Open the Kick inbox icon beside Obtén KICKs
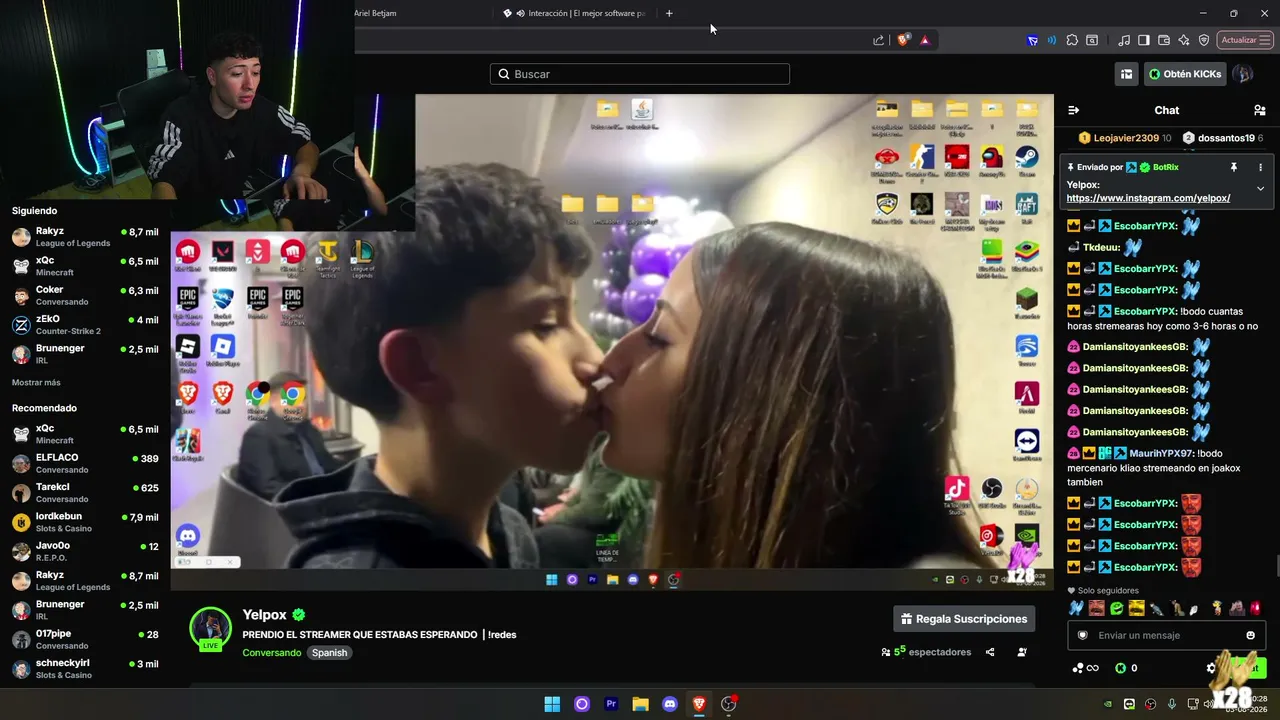Image resolution: width=1280 pixels, height=720 pixels. (x=1126, y=74)
